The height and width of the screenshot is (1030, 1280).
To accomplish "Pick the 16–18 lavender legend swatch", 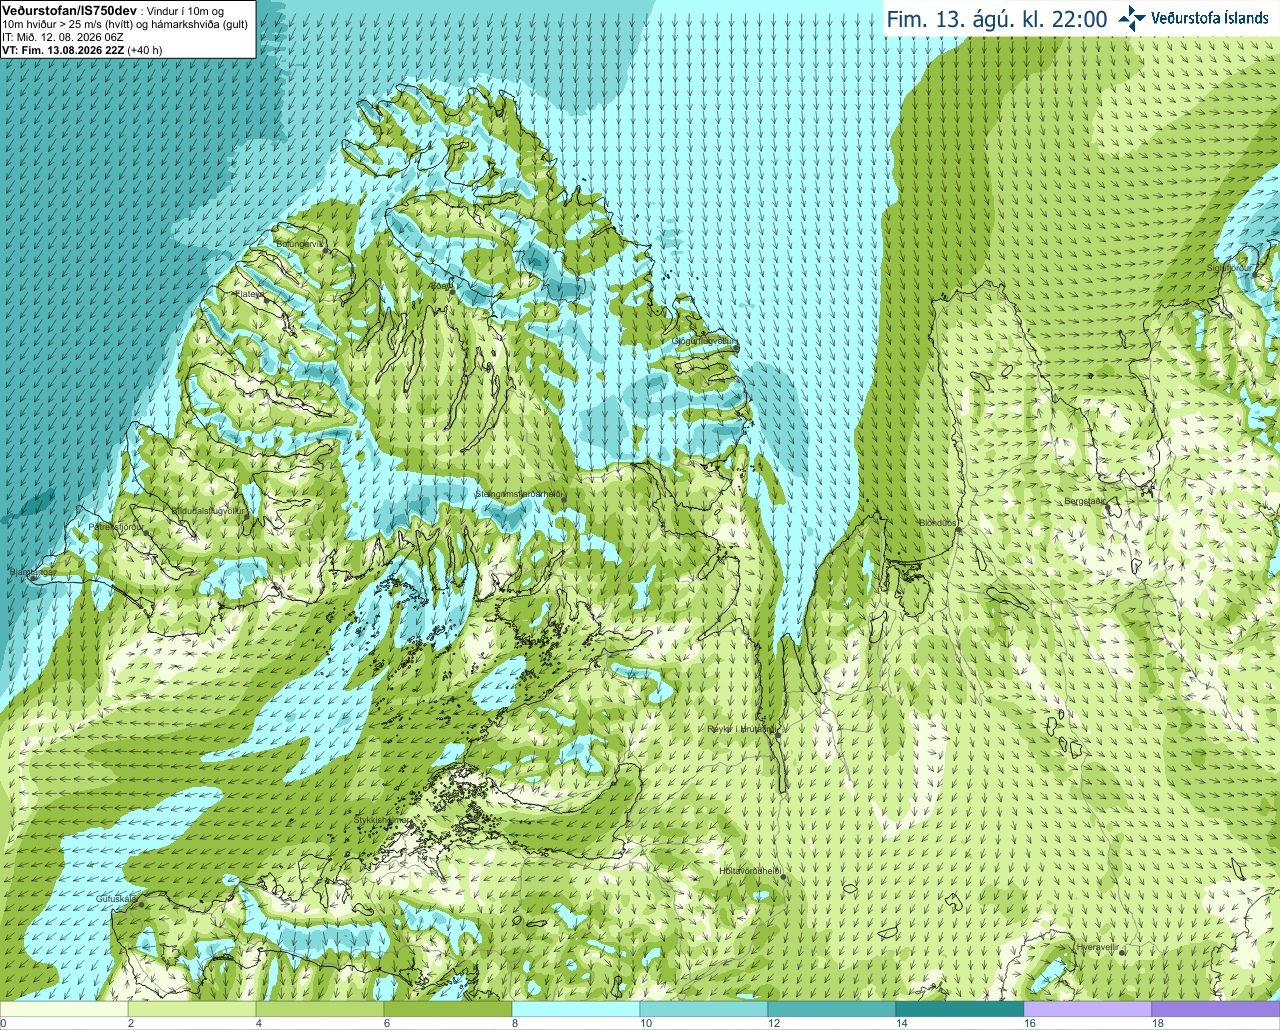I will (x=1087, y=1009).
